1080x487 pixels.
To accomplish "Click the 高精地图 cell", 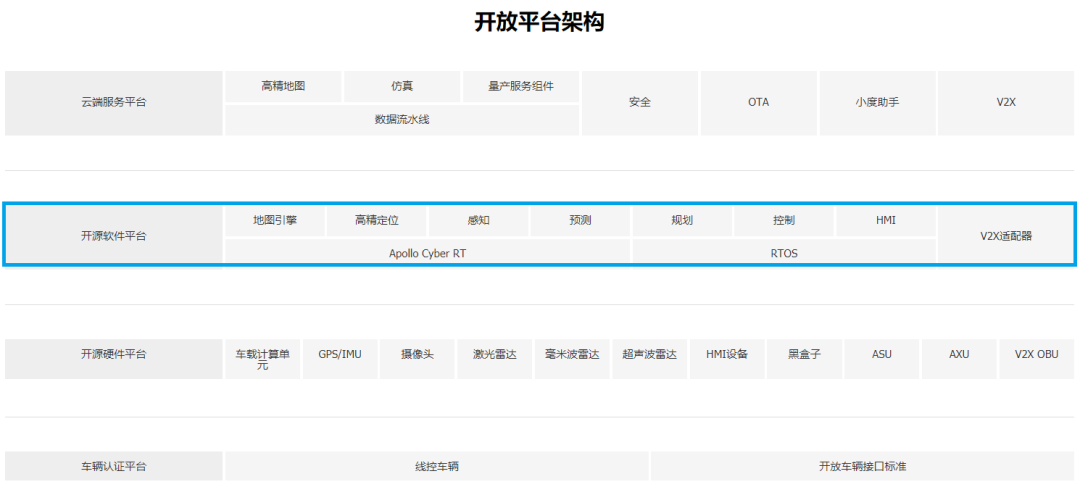I will pyautogui.click(x=283, y=86).
